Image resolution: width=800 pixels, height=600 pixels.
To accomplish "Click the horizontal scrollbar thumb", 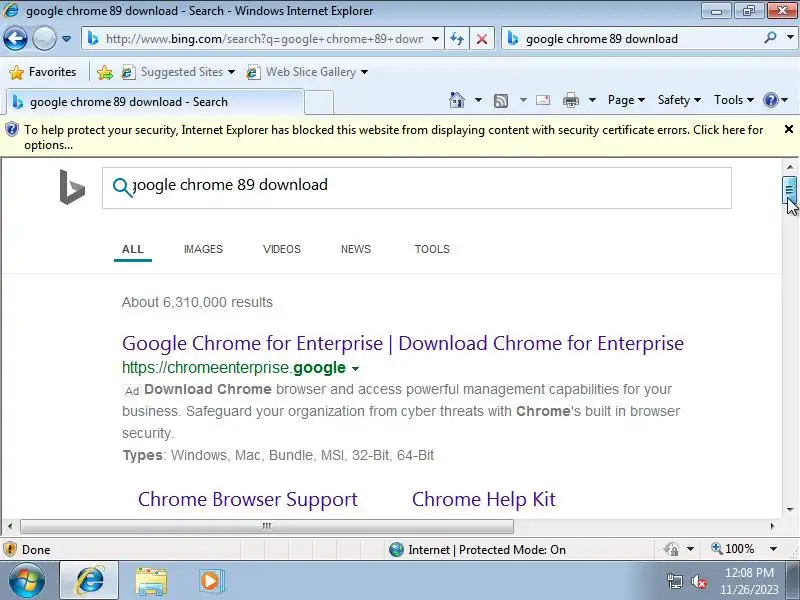I will [266, 526].
